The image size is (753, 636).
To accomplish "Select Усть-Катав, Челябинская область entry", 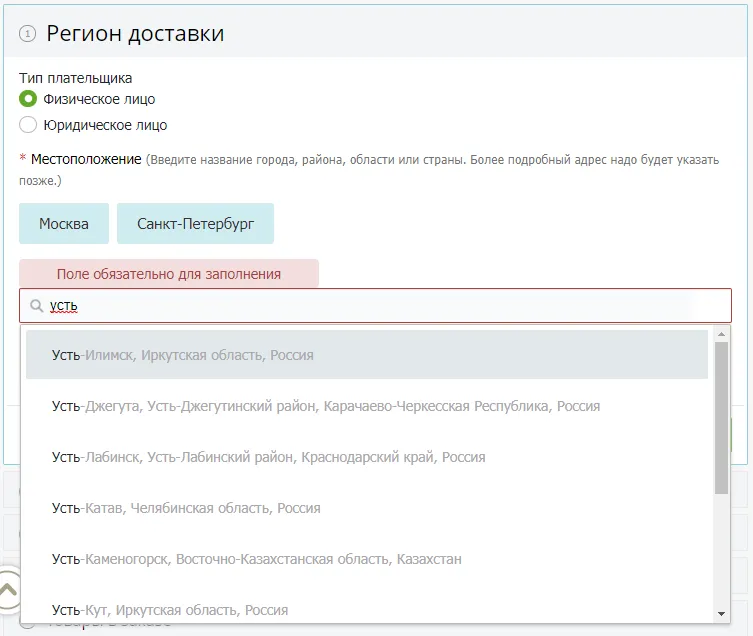I will pos(186,508).
